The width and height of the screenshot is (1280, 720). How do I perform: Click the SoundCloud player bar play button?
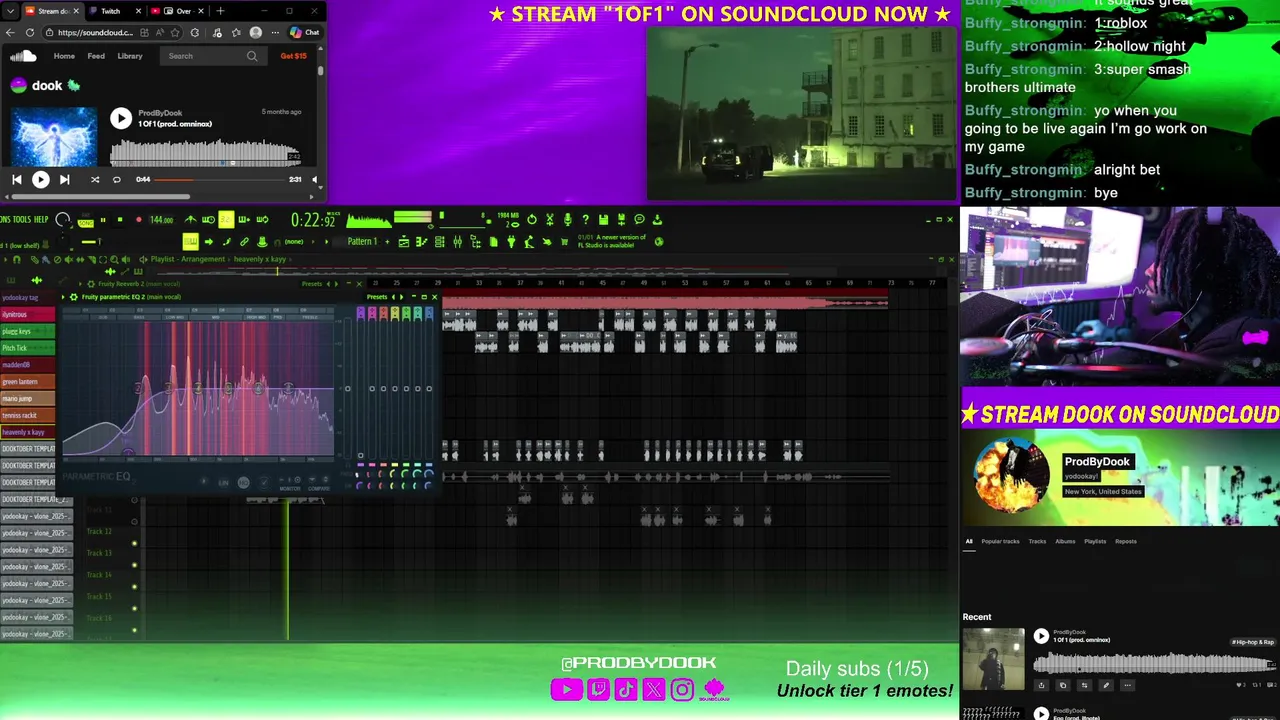pyautogui.click(x=41, y=180)
